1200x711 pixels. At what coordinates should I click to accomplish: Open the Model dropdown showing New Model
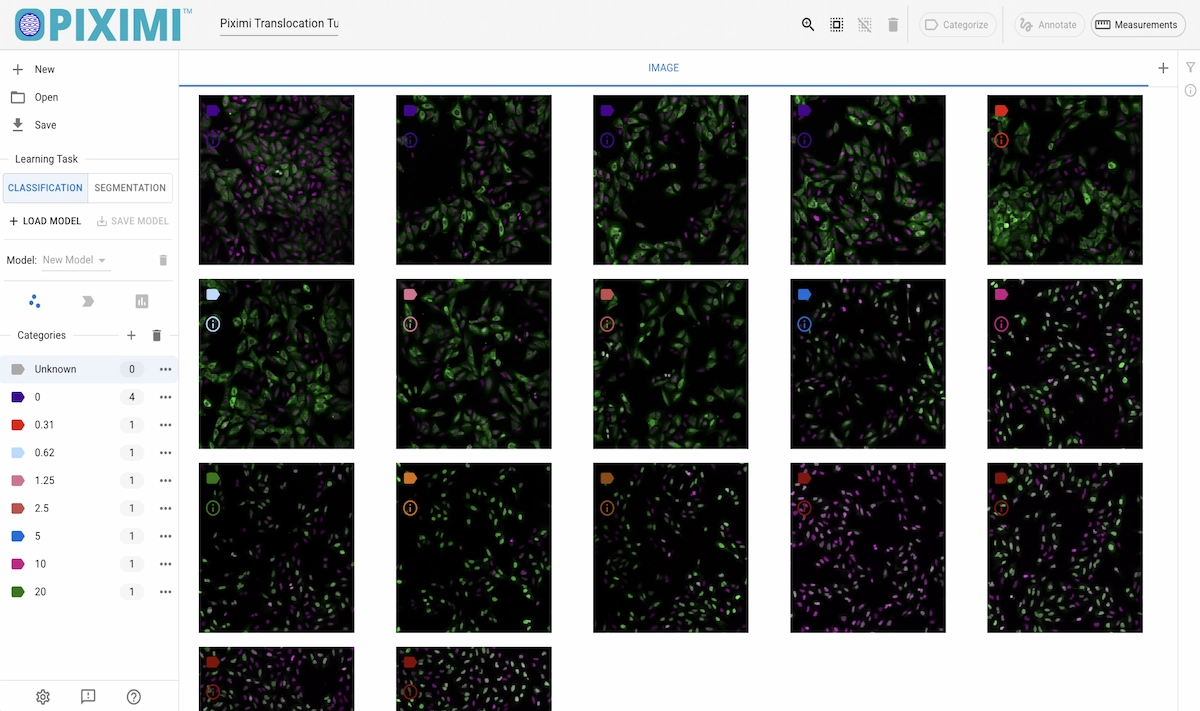pos(75,260)
